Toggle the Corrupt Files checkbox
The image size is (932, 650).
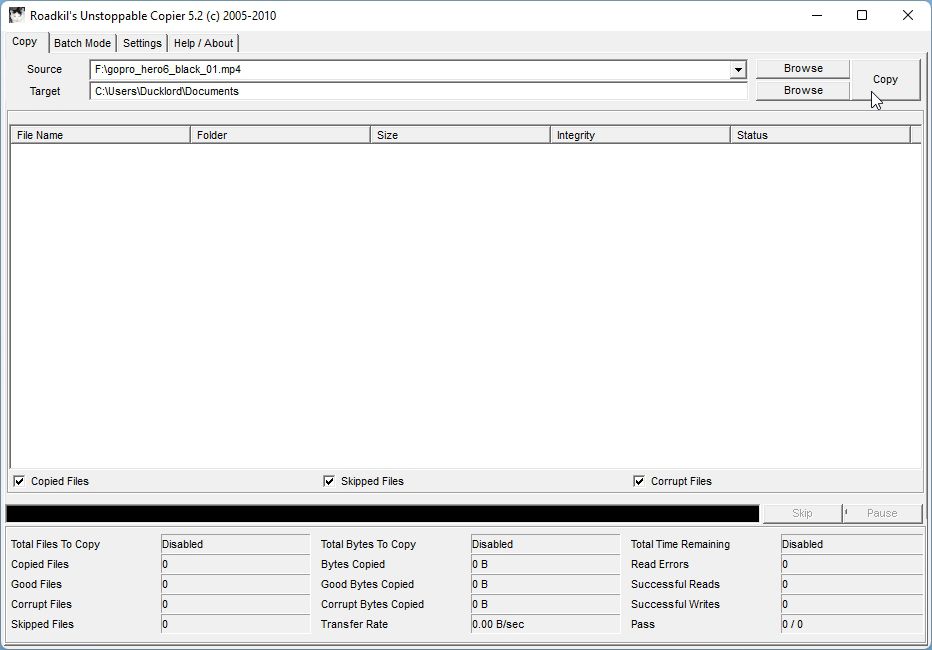[x=639, y=481]
